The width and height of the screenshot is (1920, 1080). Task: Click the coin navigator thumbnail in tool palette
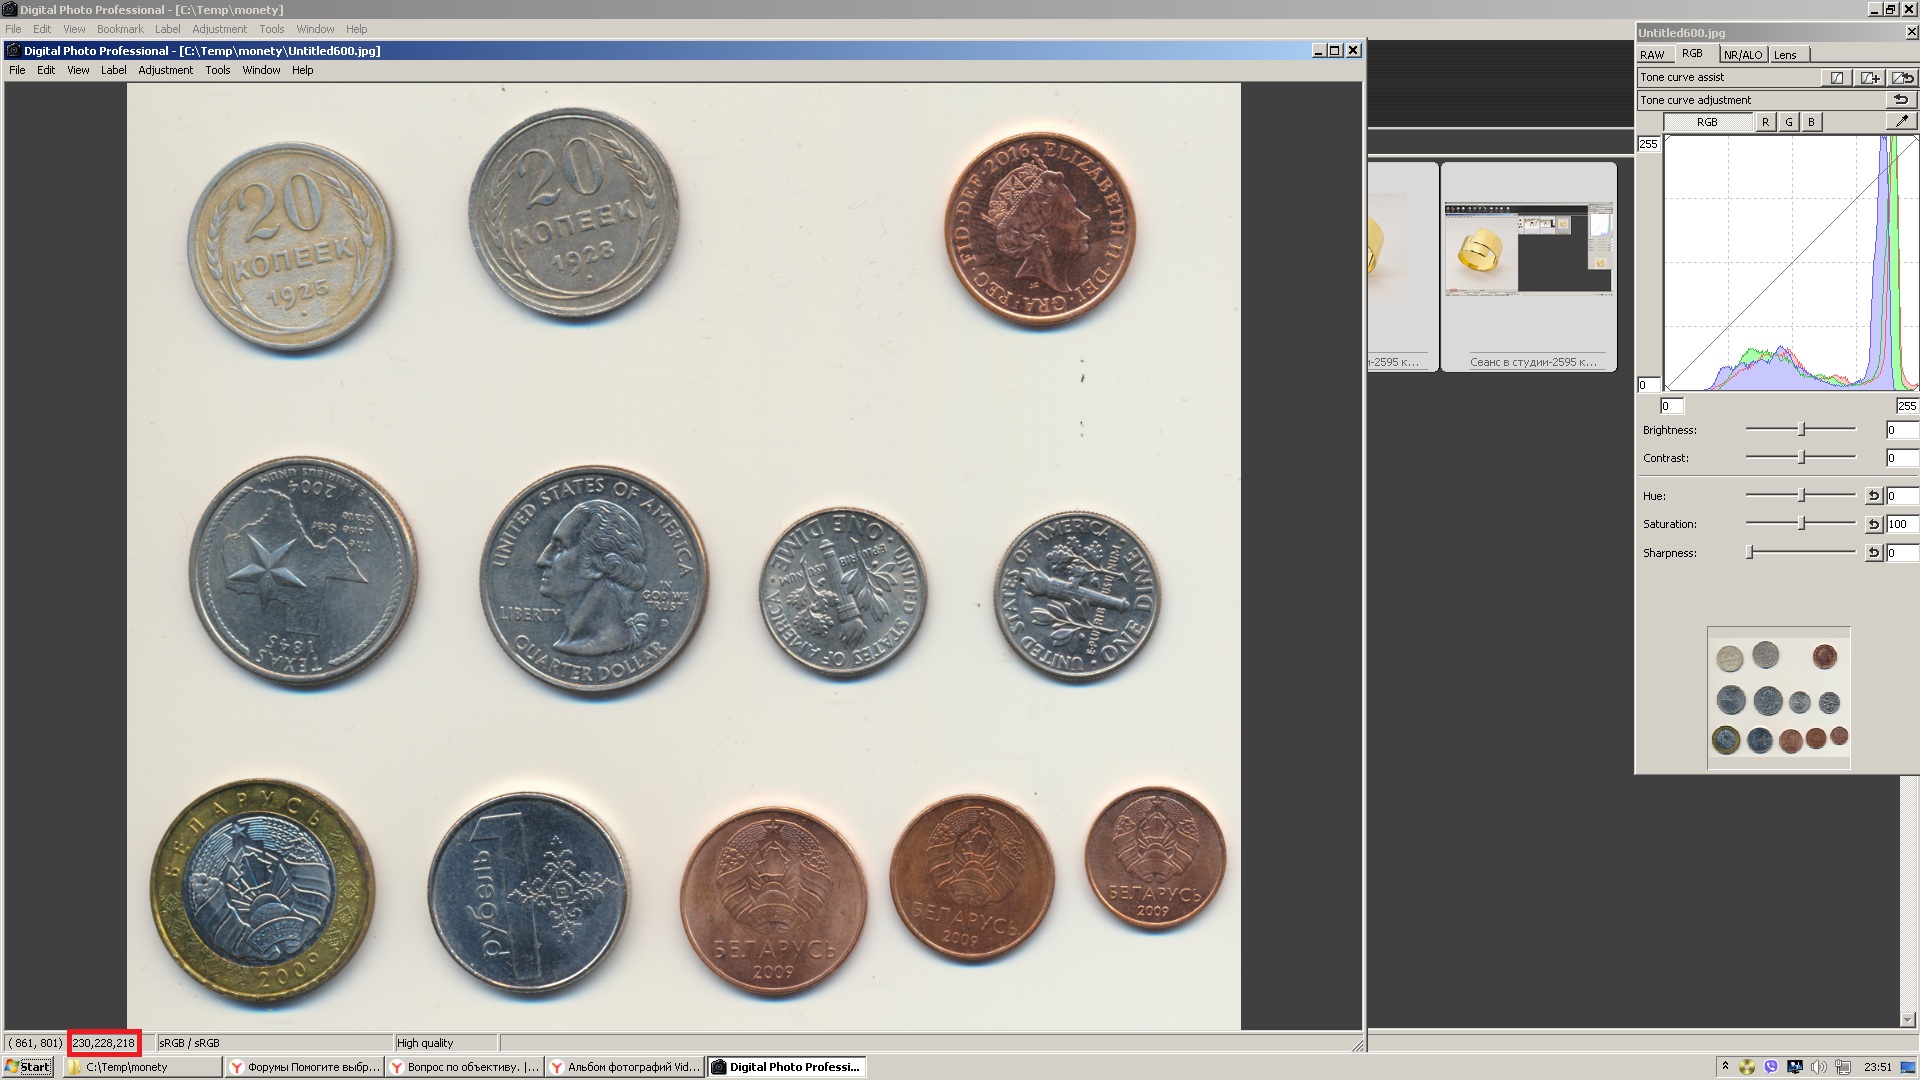(x=1778, y=698)
